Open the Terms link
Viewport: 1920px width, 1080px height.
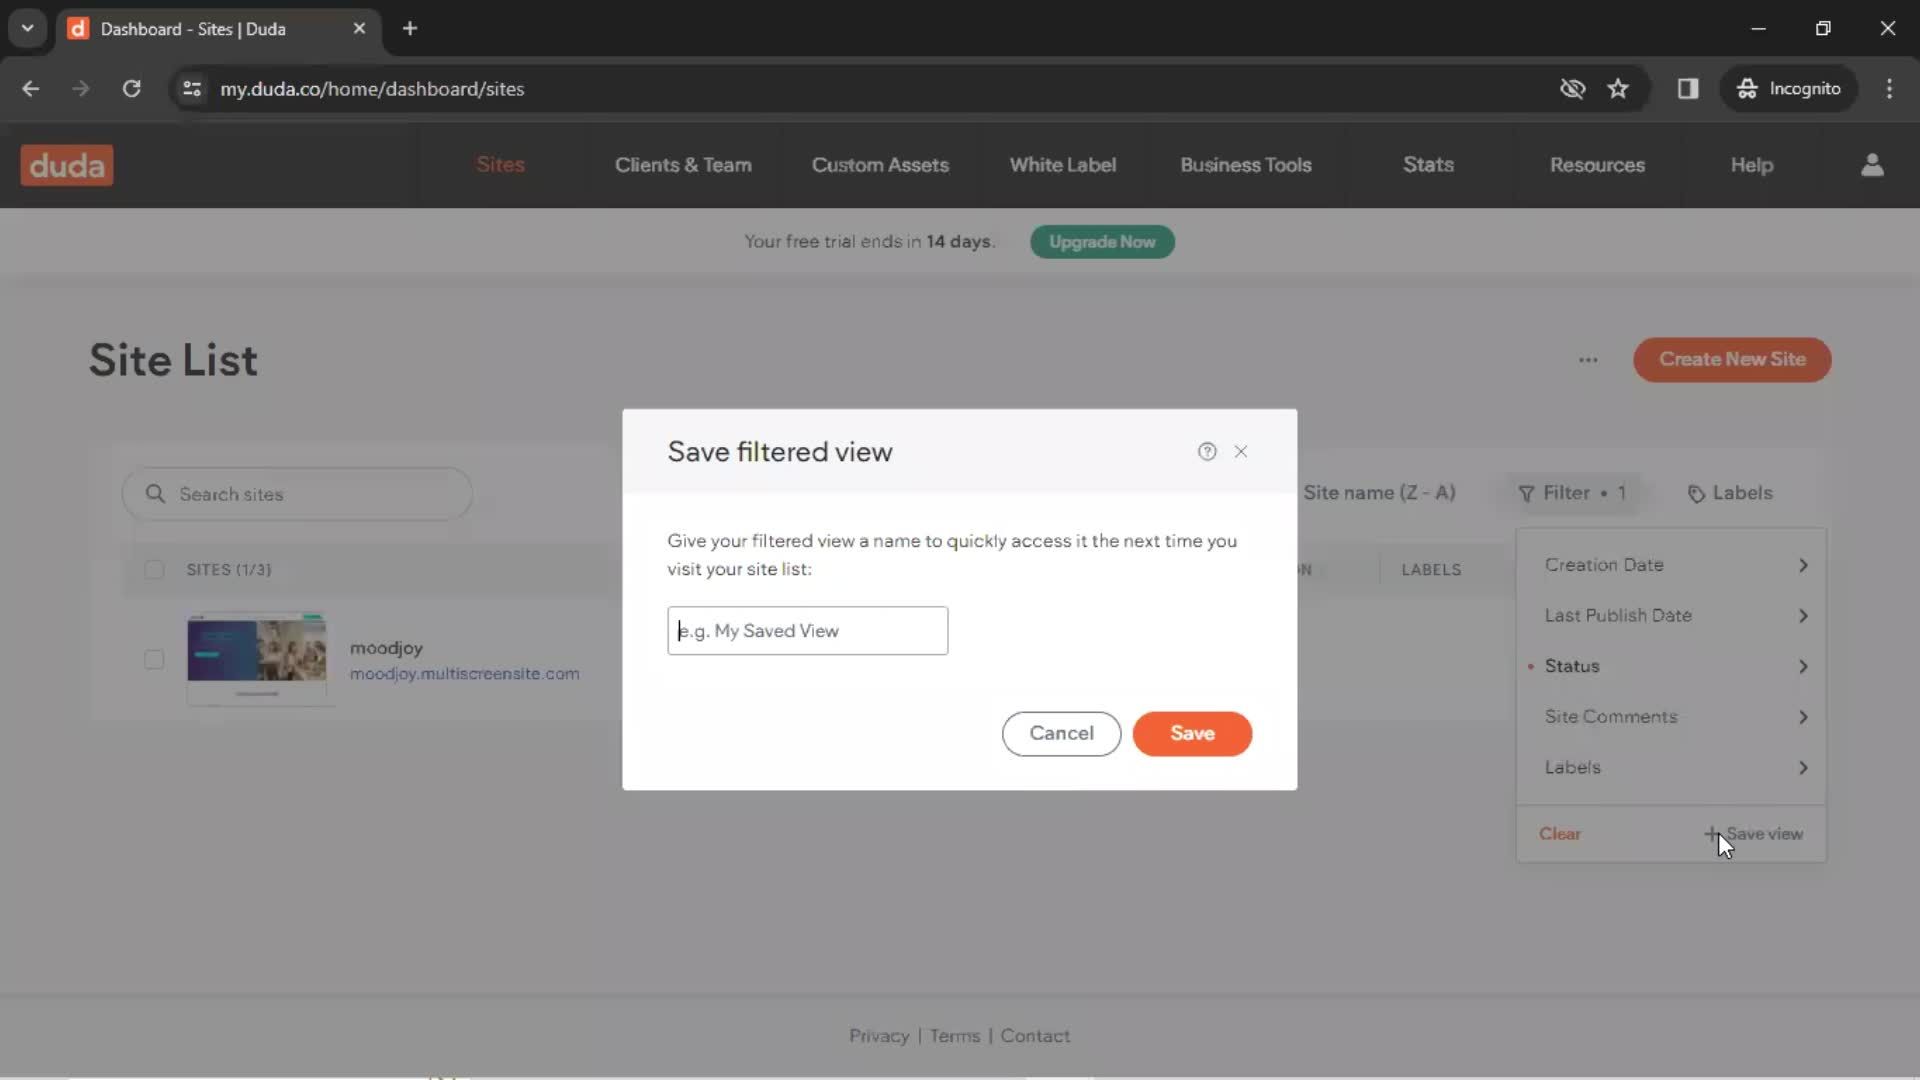954,1036
